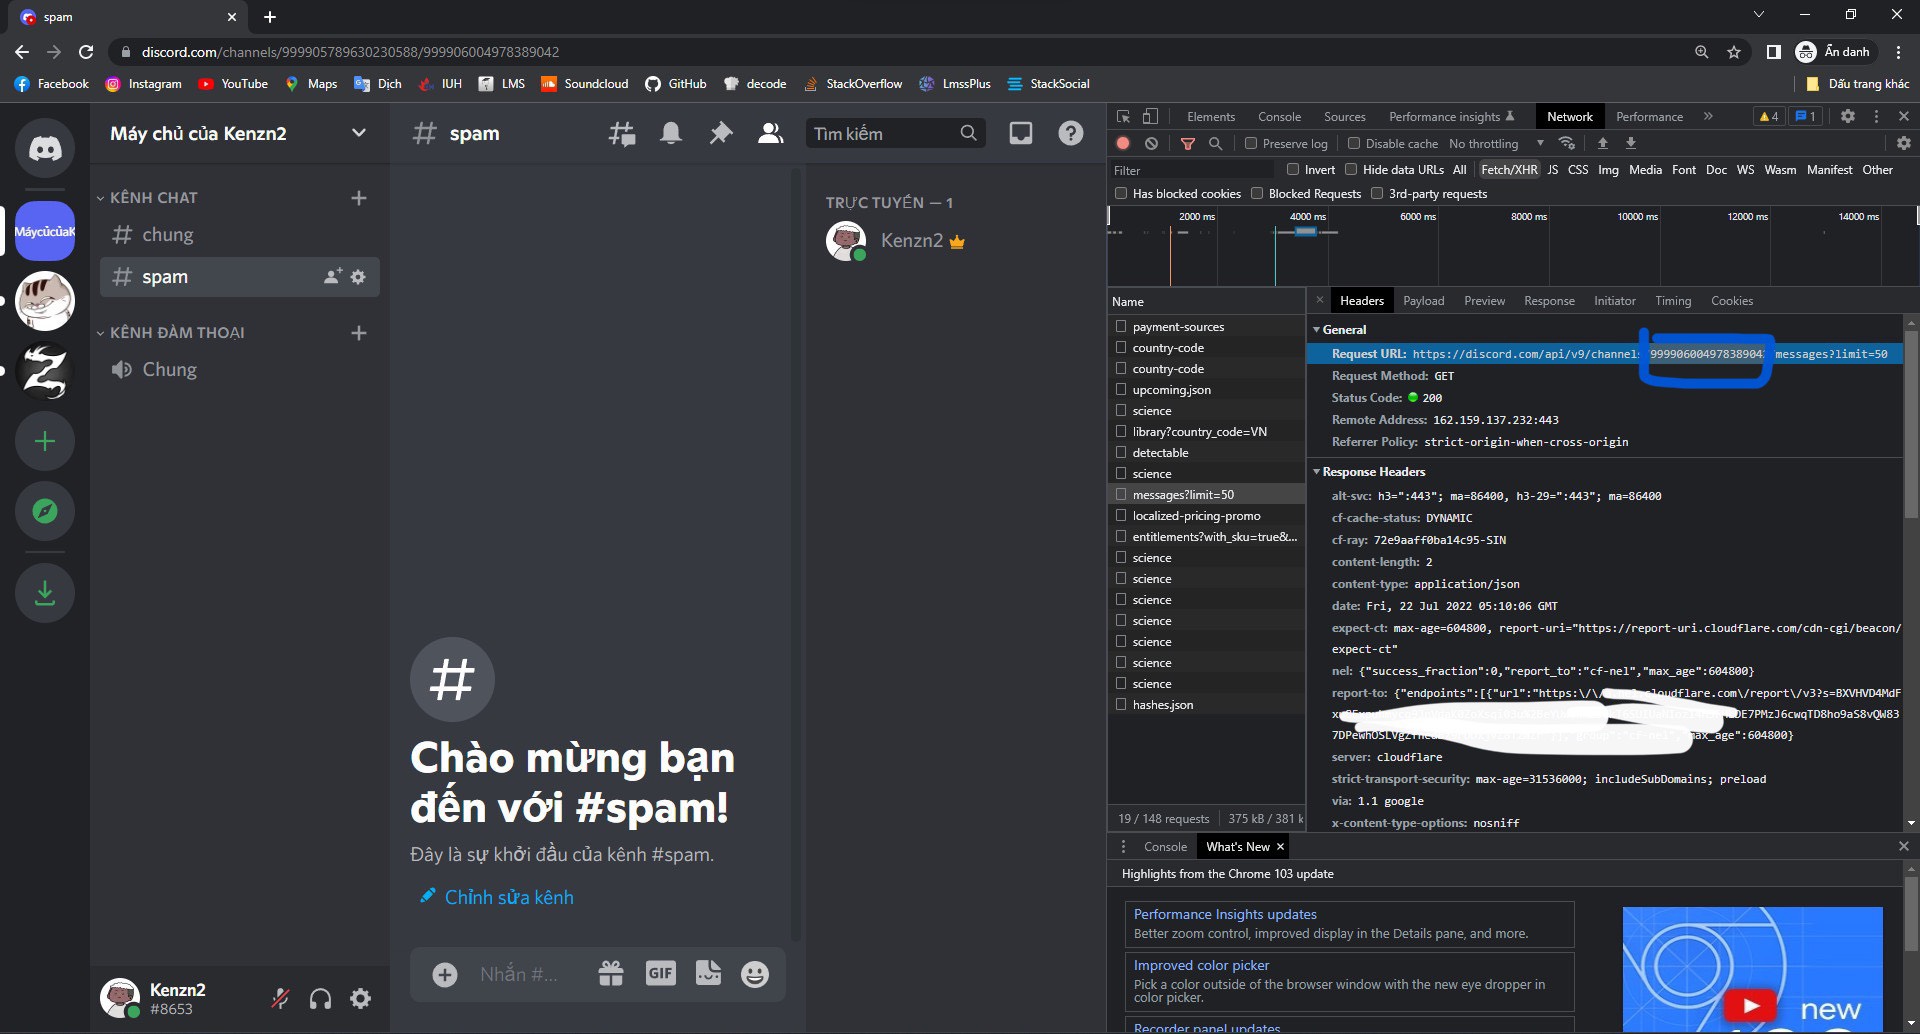The image size is (1920, 1034).
Task: Click the notification bell in channel header
Action: point(670,132)
